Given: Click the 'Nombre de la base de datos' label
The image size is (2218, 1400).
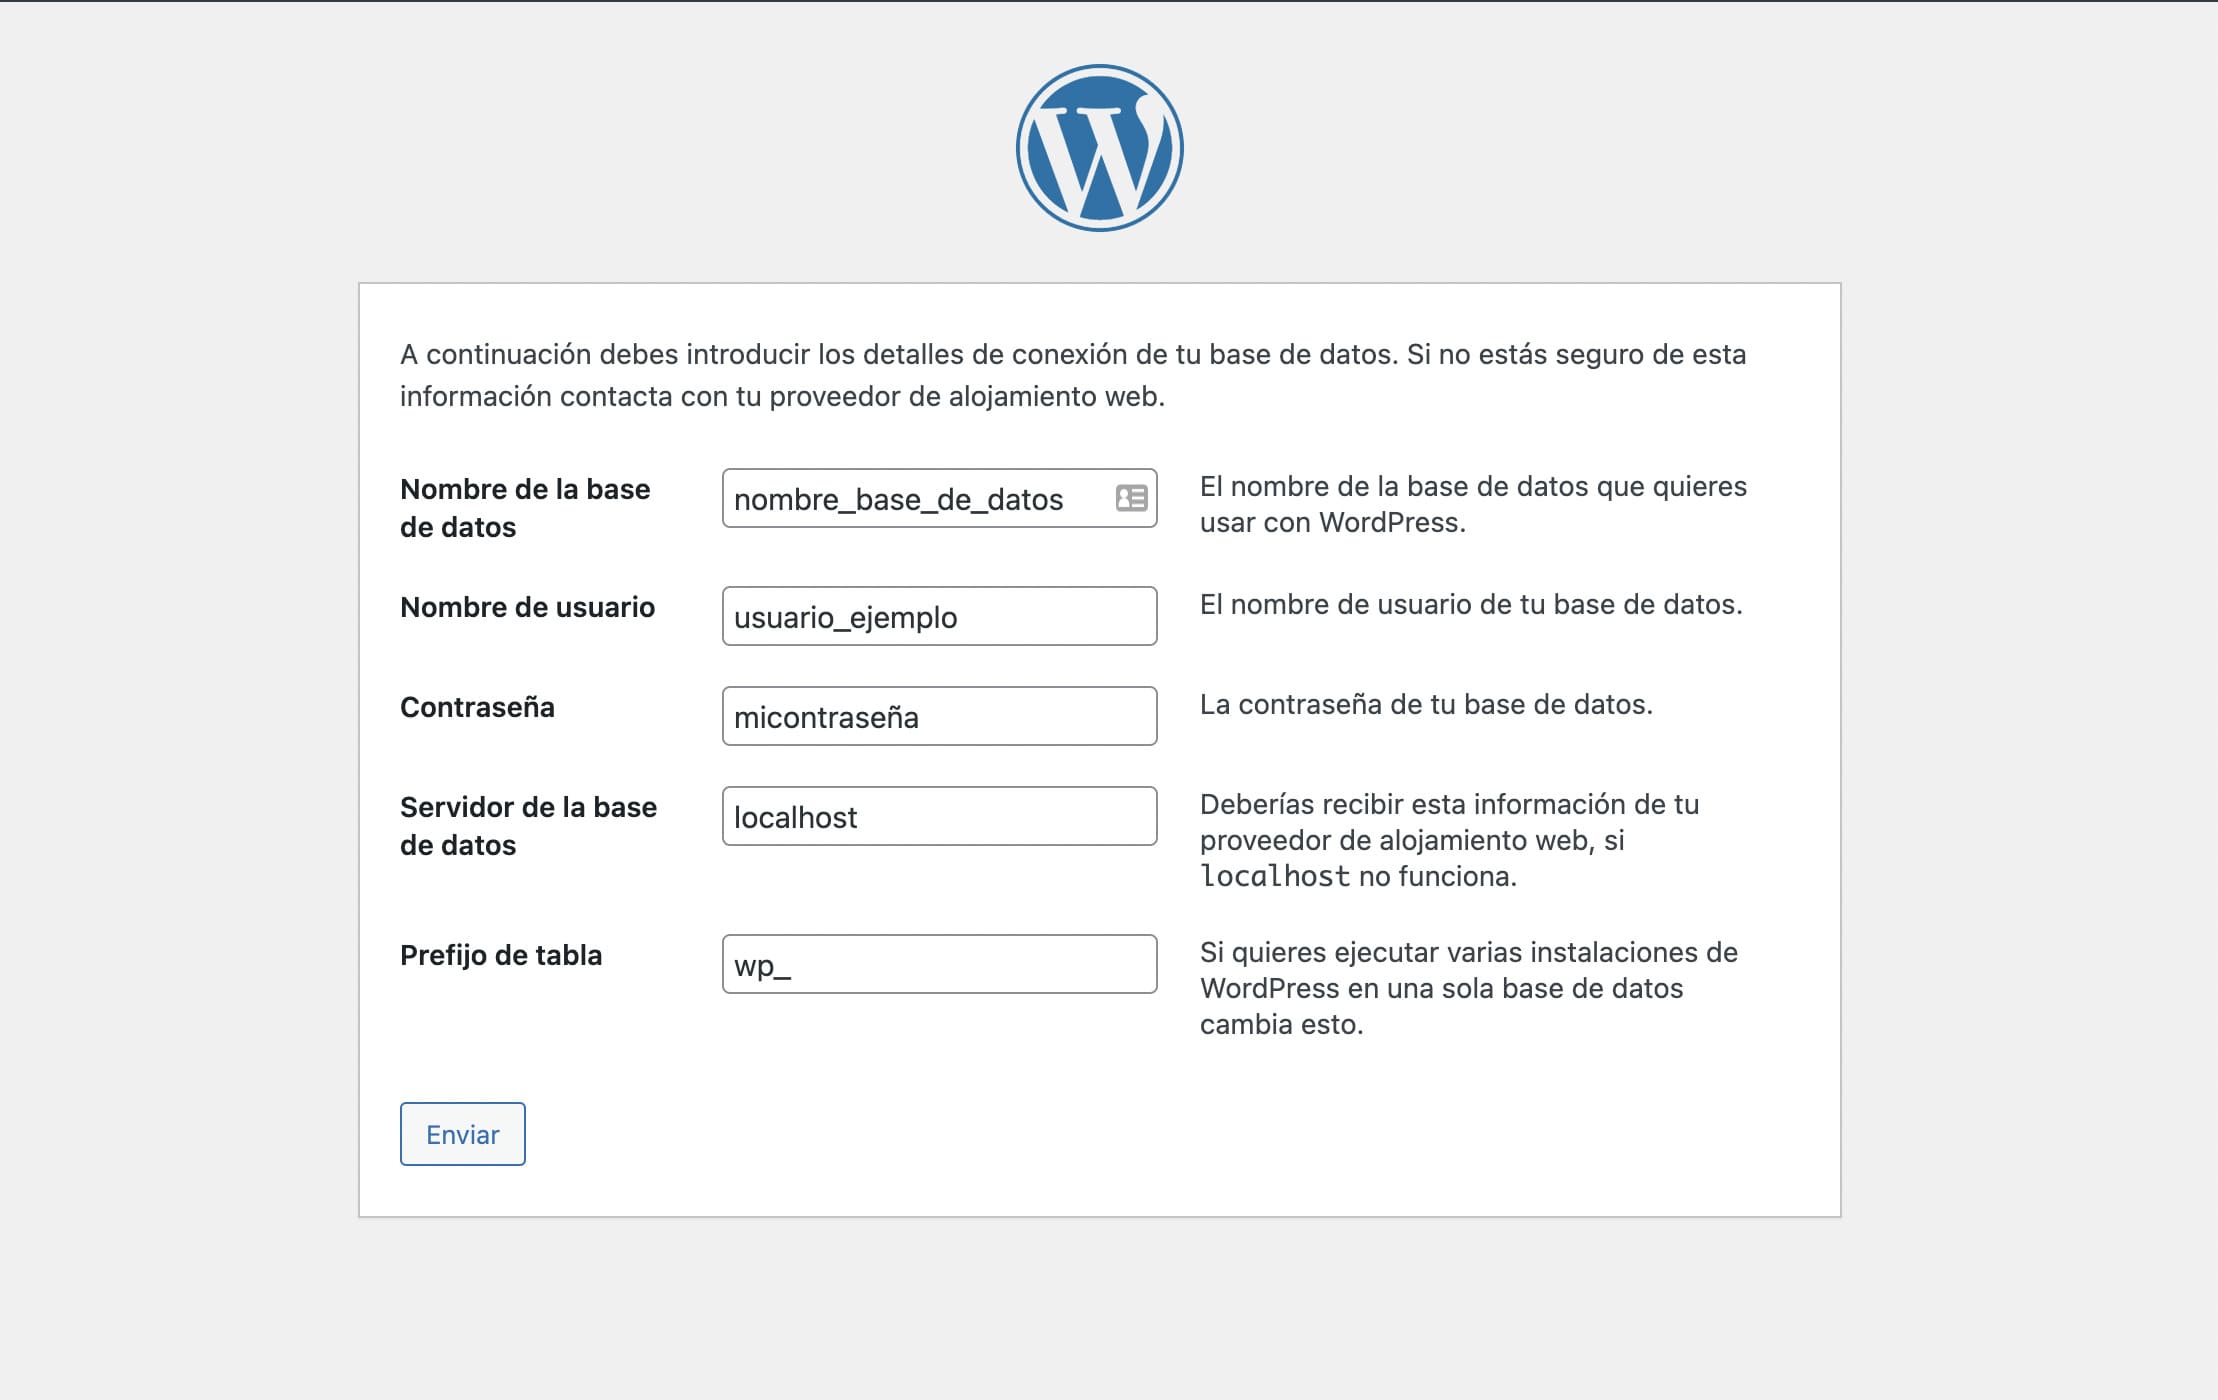Looking at the screenshot, I should pos(525,508).
